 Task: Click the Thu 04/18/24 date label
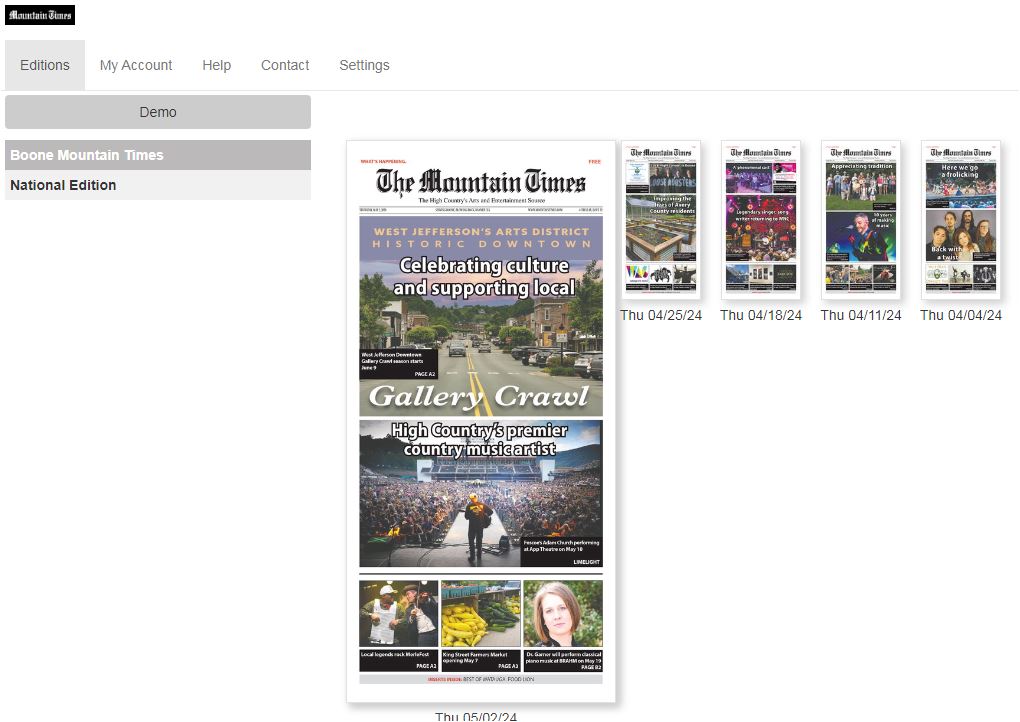pos(761,315)
